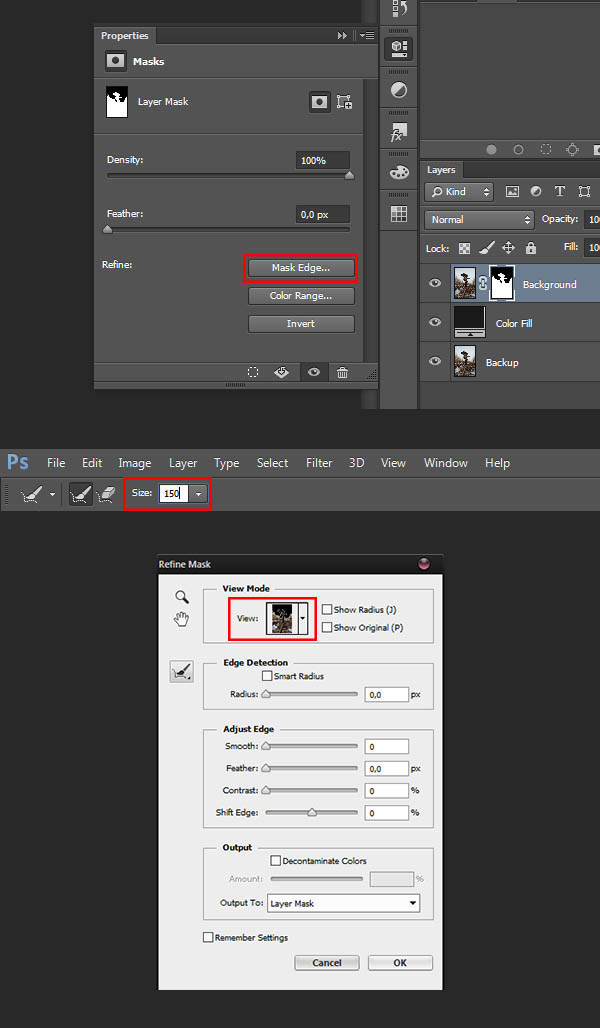Open the Swatches palette panel icon
The width and height of the screenshot is (600, 1028).
399,172
